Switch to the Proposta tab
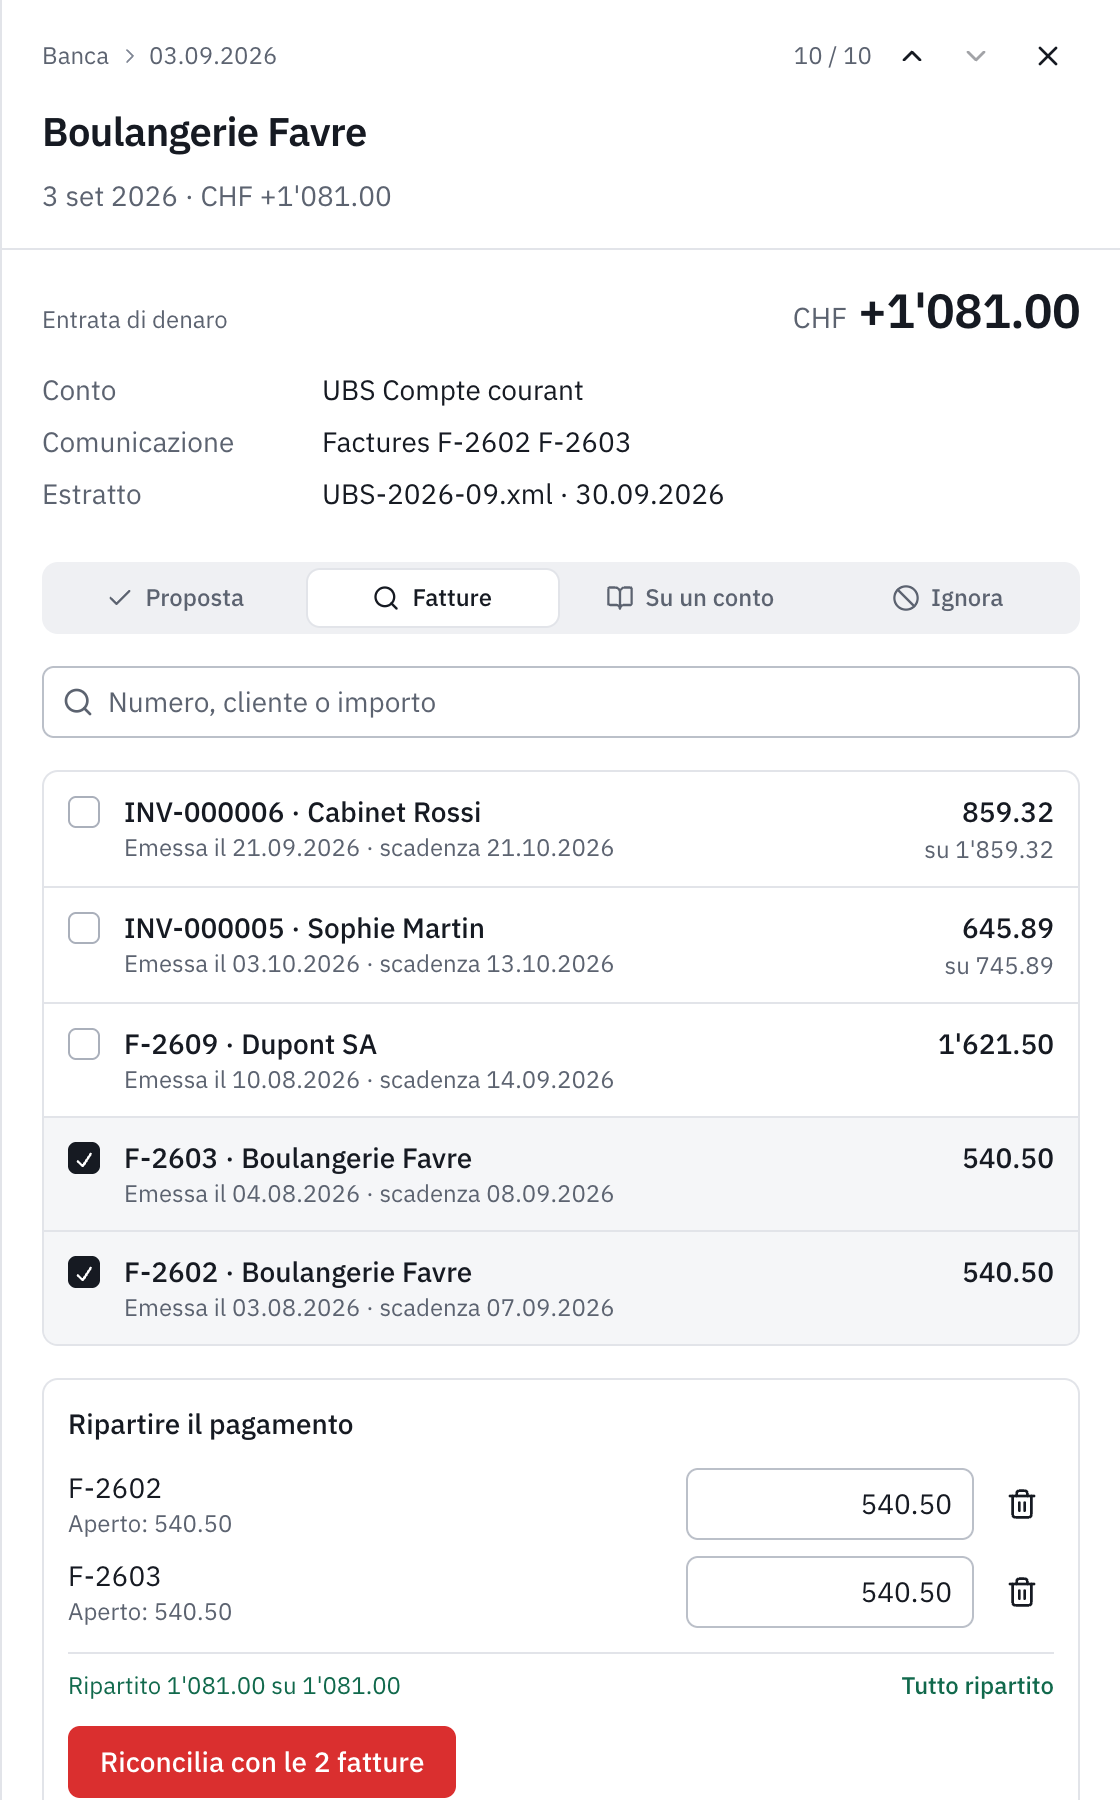The image size is (1120, 1800). tap(176, 598)
